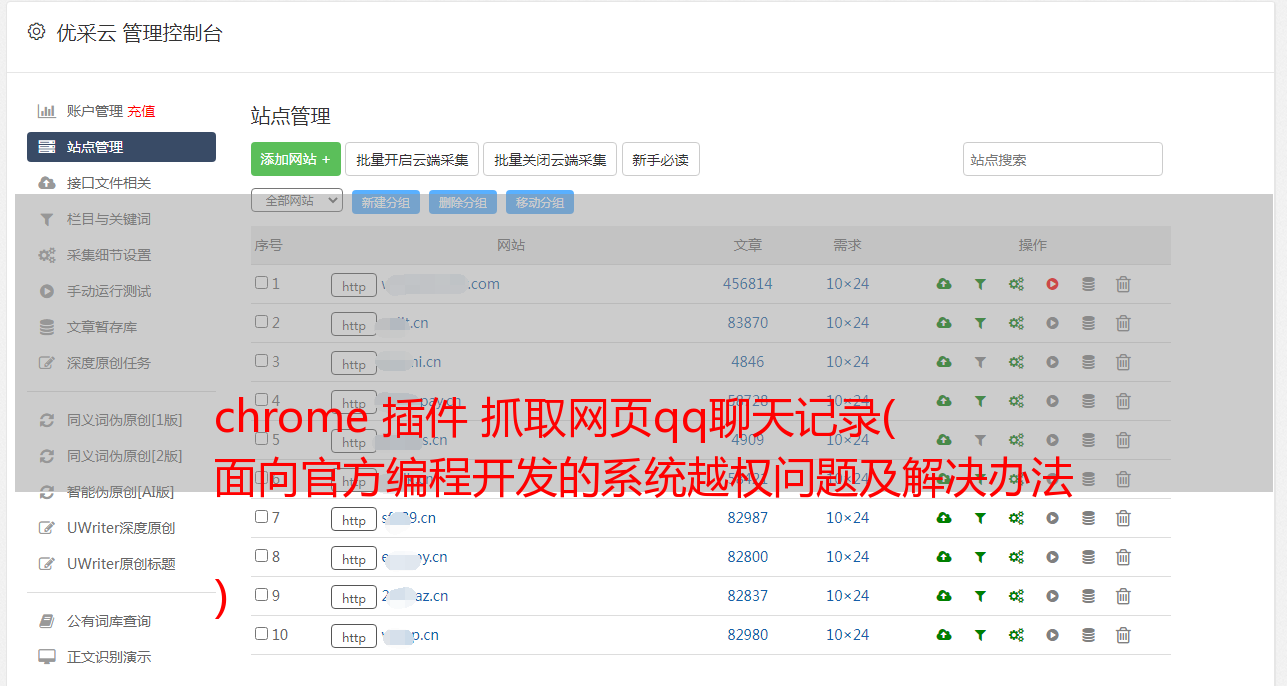Screen dimensions: 1287x686
Task: Open 接口文件相关 in the sidebar
Action: [109, 183]
